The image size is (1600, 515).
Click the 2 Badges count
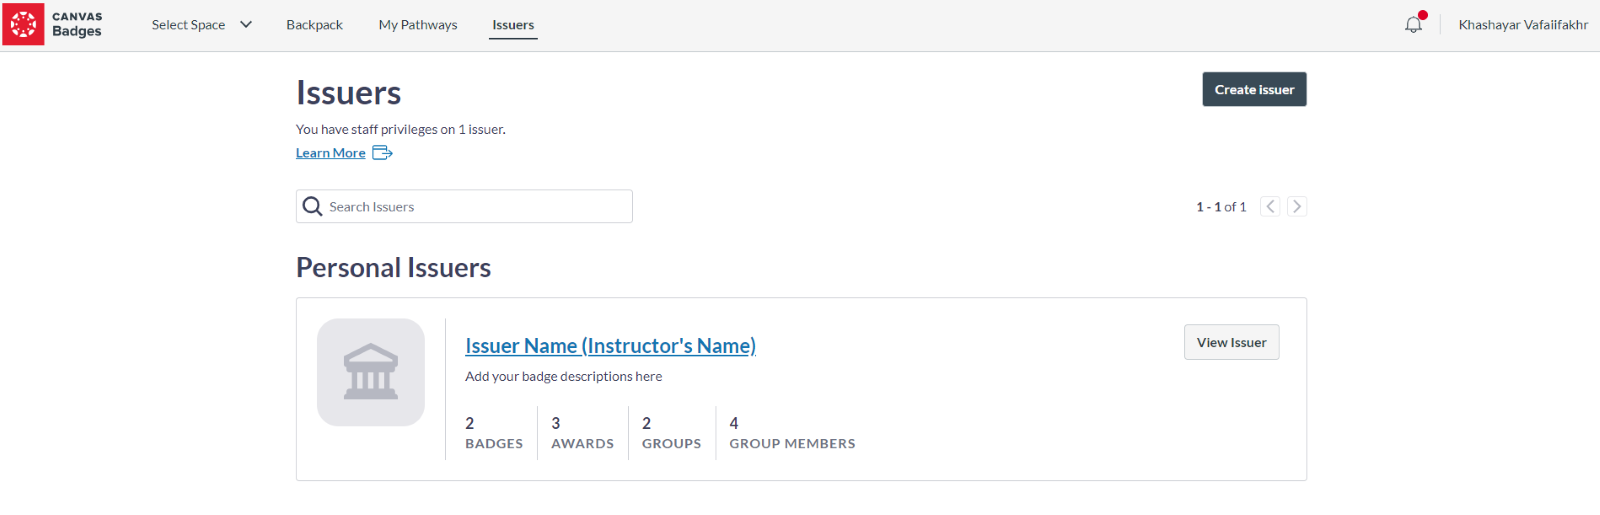(x=494, y=433)
